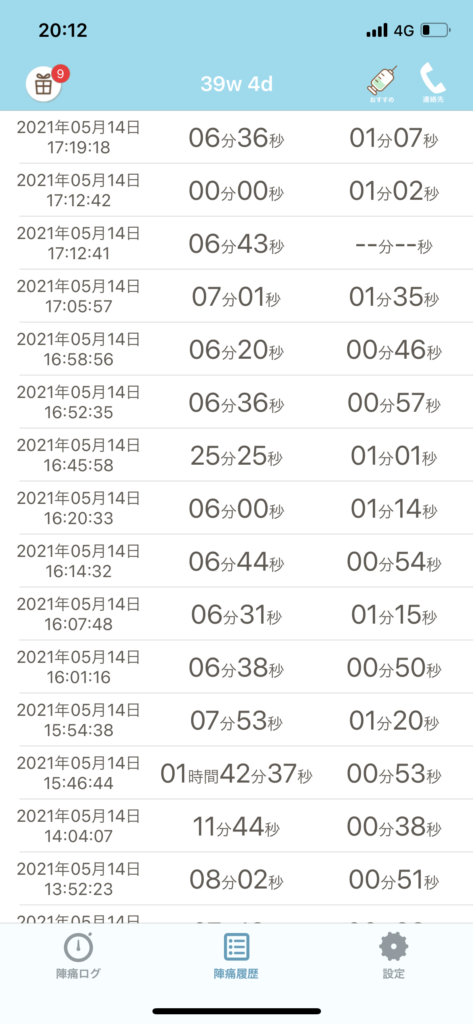Select the 17:19:18 contraction record
The width and height of the screenshot is (473, 1024).
(x=236, y=138)
